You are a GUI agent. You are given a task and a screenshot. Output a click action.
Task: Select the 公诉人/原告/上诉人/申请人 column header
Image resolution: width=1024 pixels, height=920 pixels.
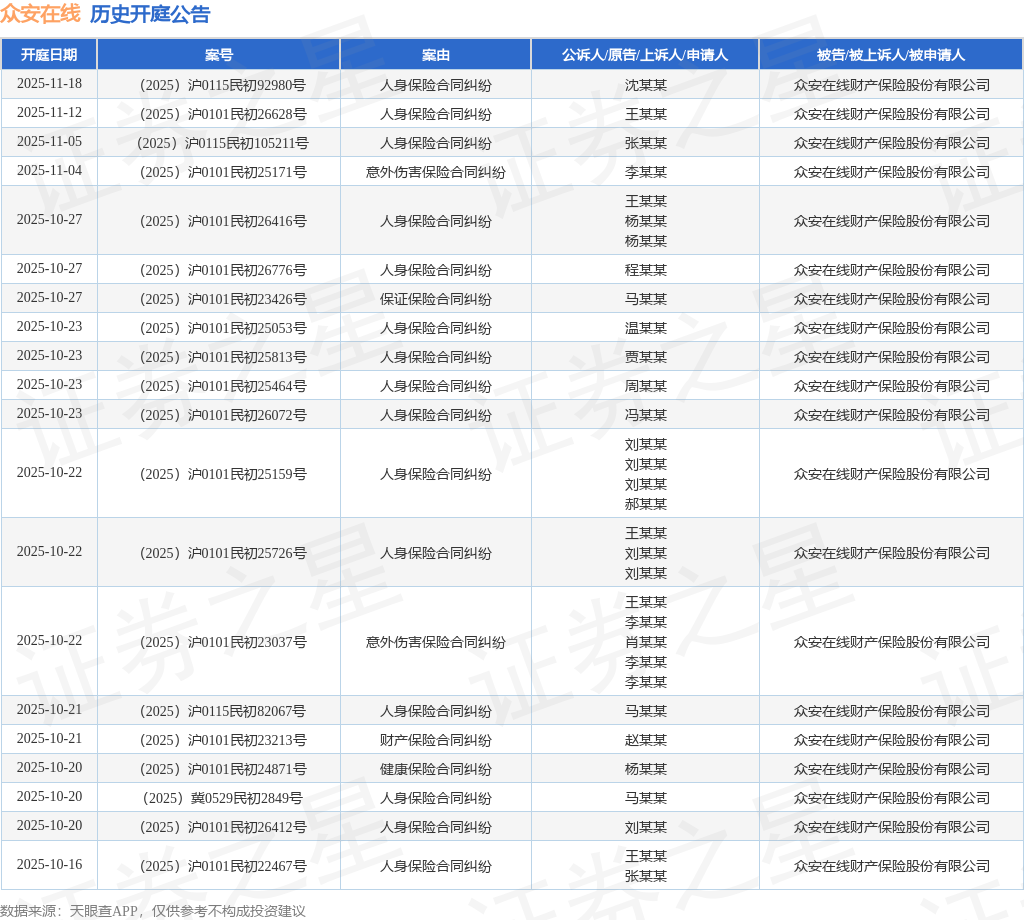click(645, 55)
